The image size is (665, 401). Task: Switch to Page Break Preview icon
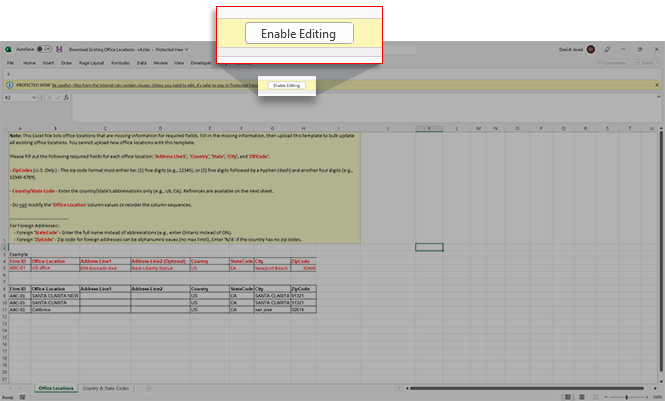pos(596,397)
